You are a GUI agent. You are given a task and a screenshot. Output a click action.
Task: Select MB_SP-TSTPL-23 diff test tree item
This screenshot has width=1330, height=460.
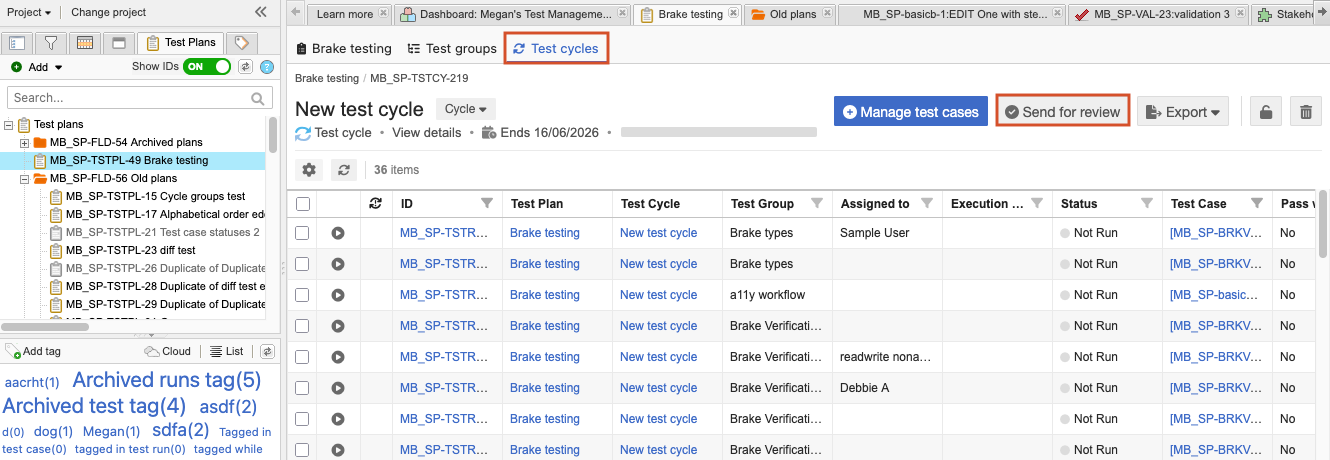[x=131, y=250]
